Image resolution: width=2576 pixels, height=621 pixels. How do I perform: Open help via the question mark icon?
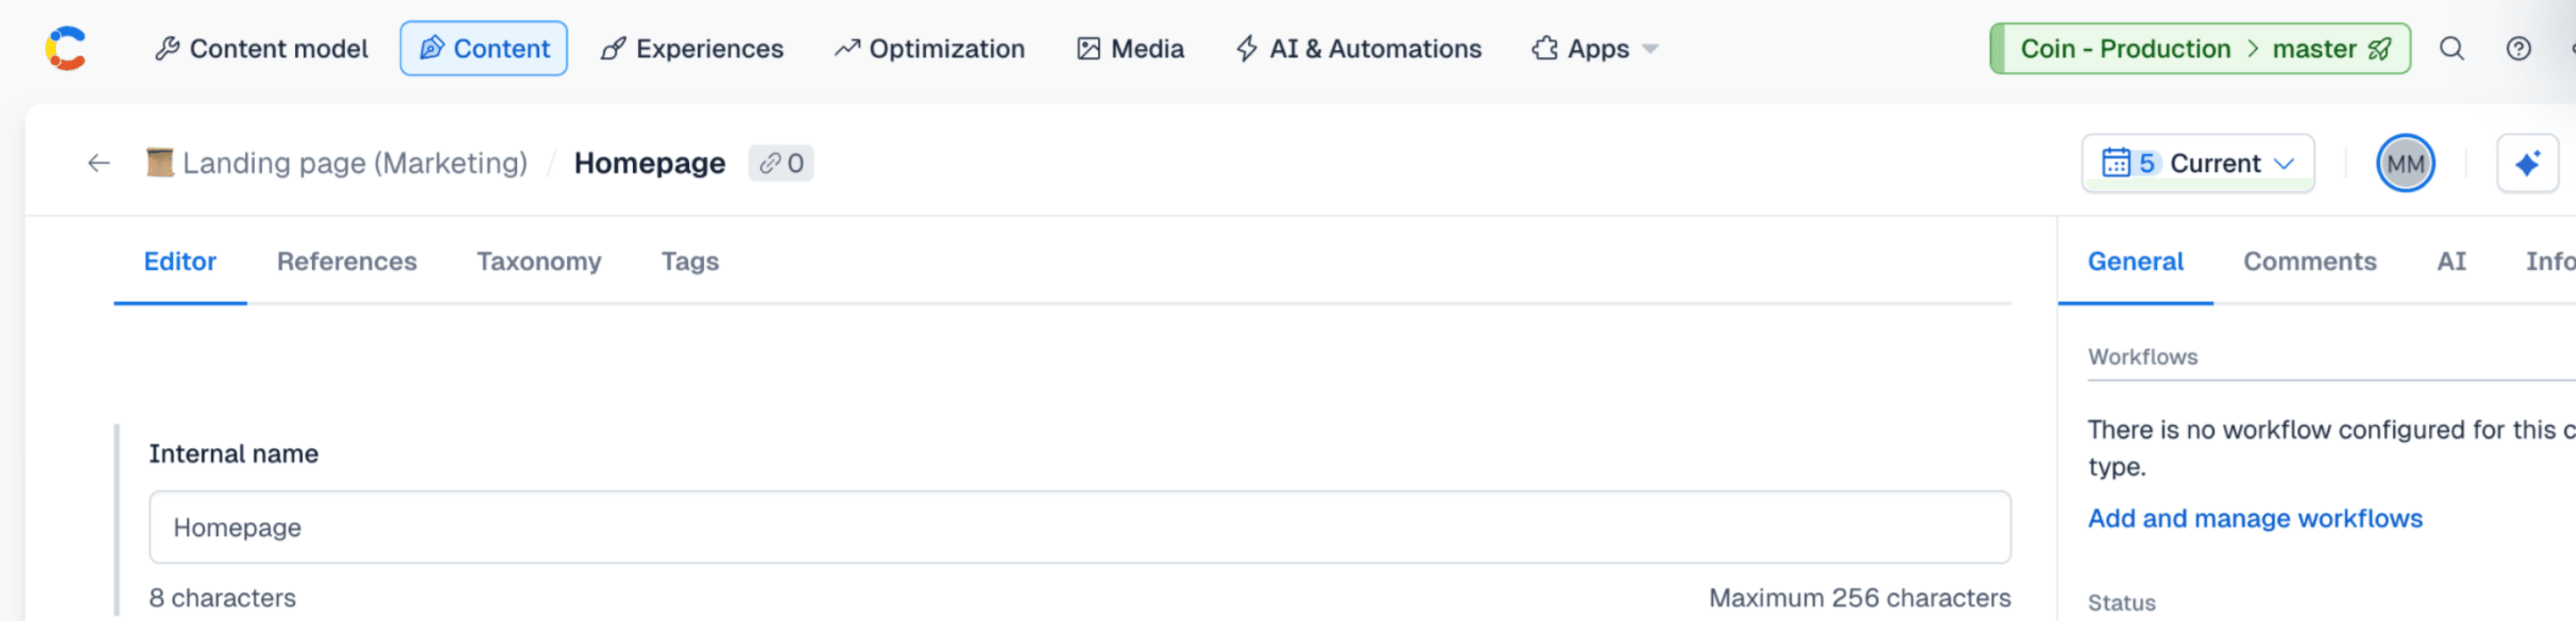(2519, 48)
